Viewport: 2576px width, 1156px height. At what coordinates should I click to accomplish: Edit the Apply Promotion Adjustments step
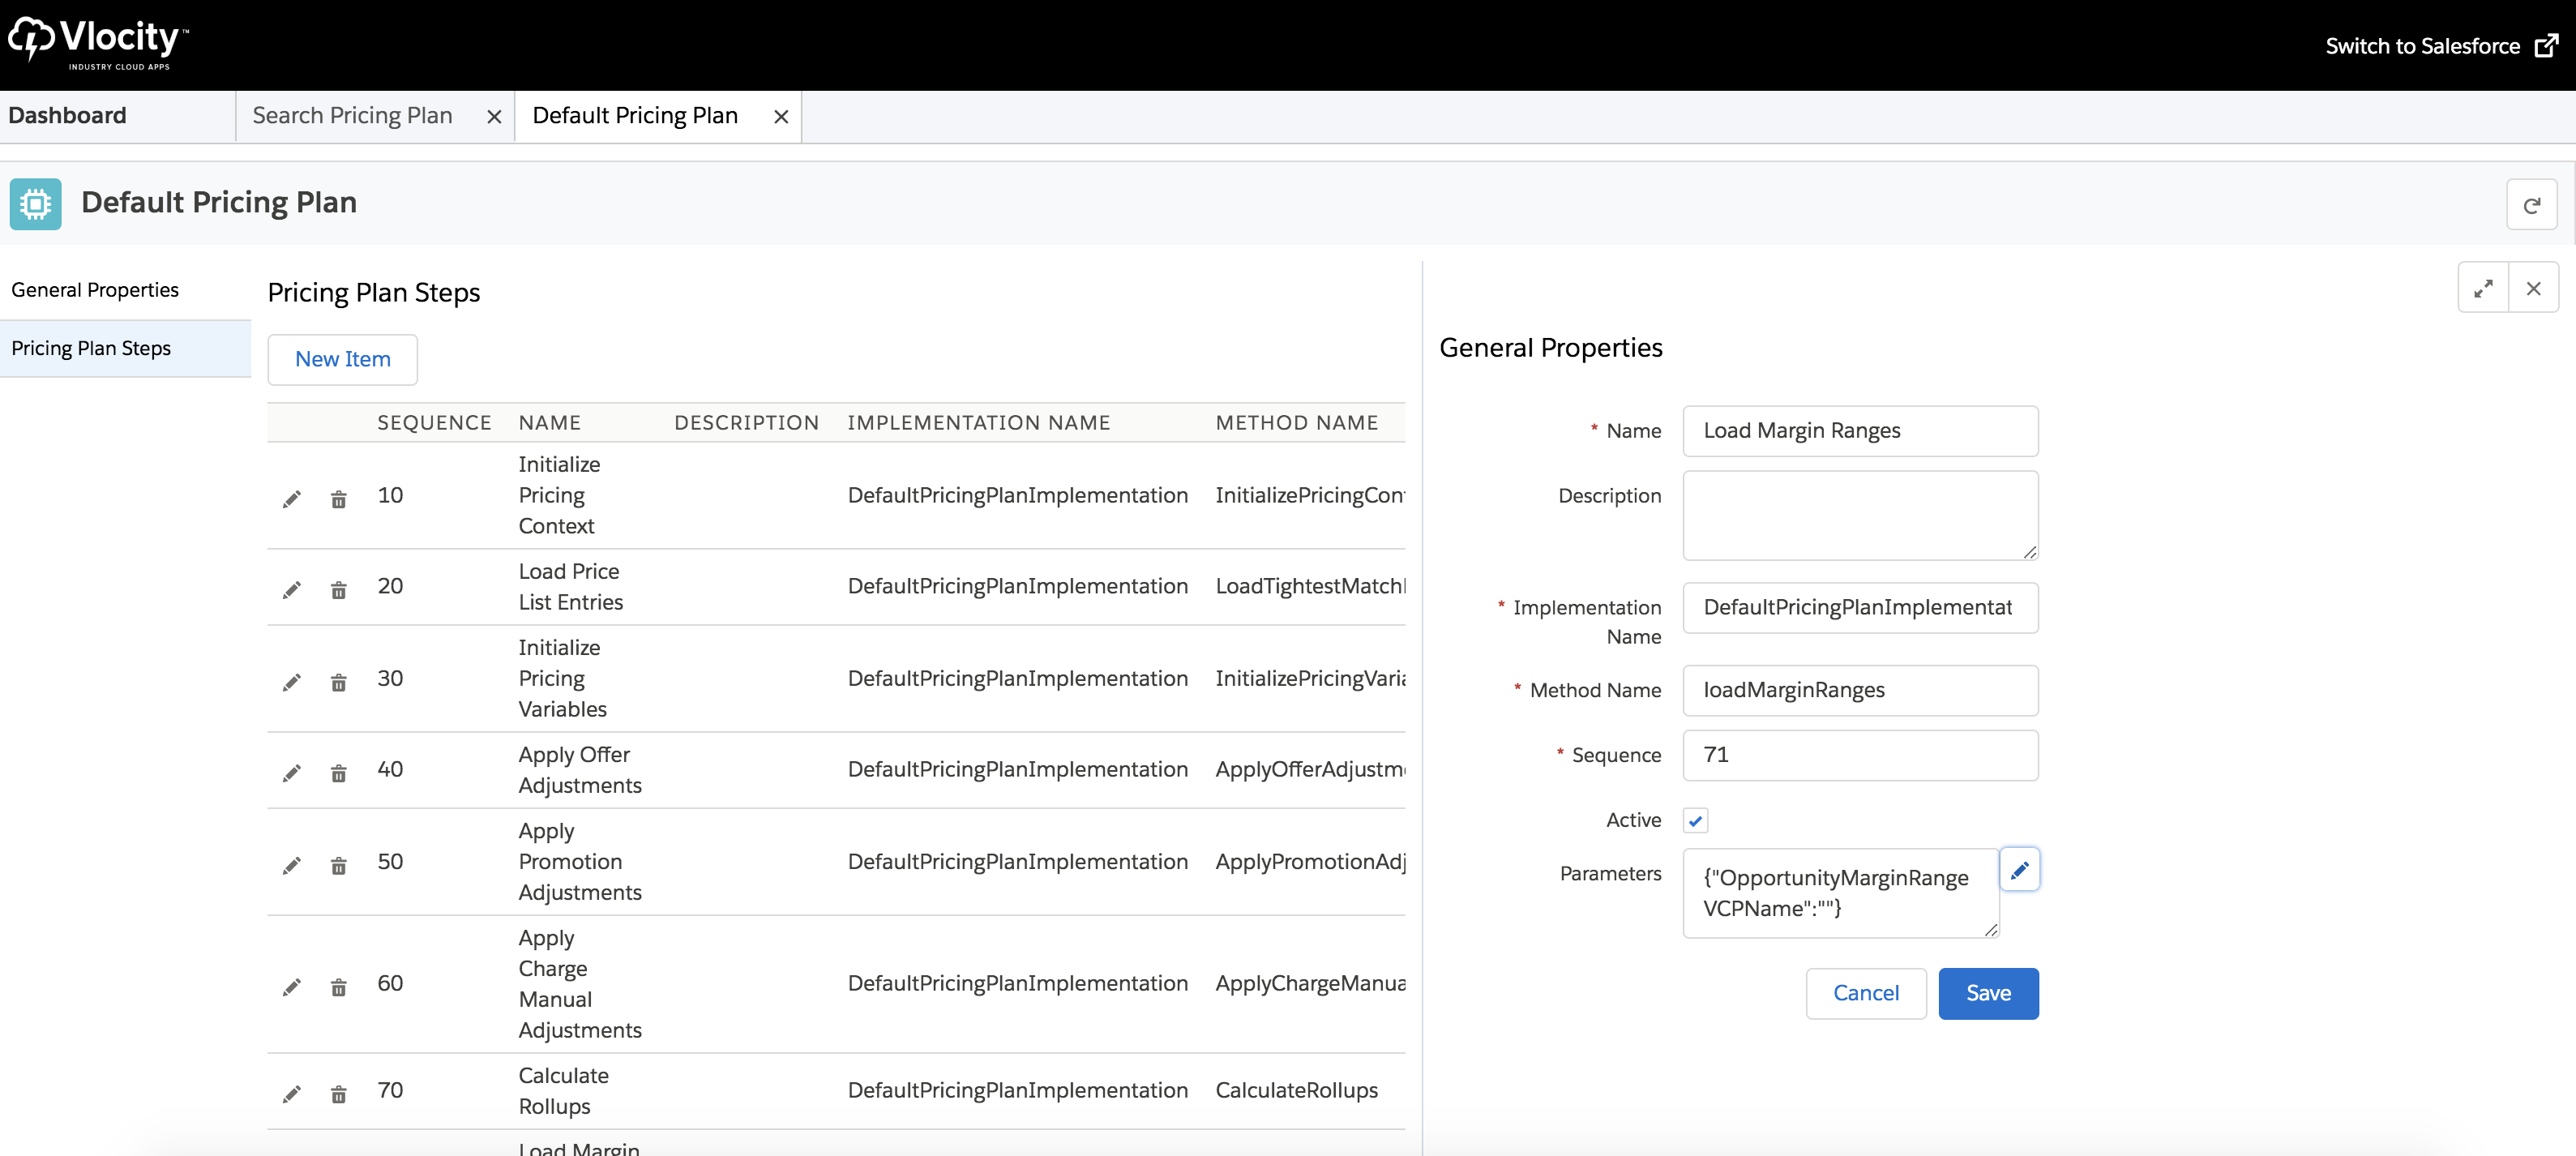click(291, 865)
